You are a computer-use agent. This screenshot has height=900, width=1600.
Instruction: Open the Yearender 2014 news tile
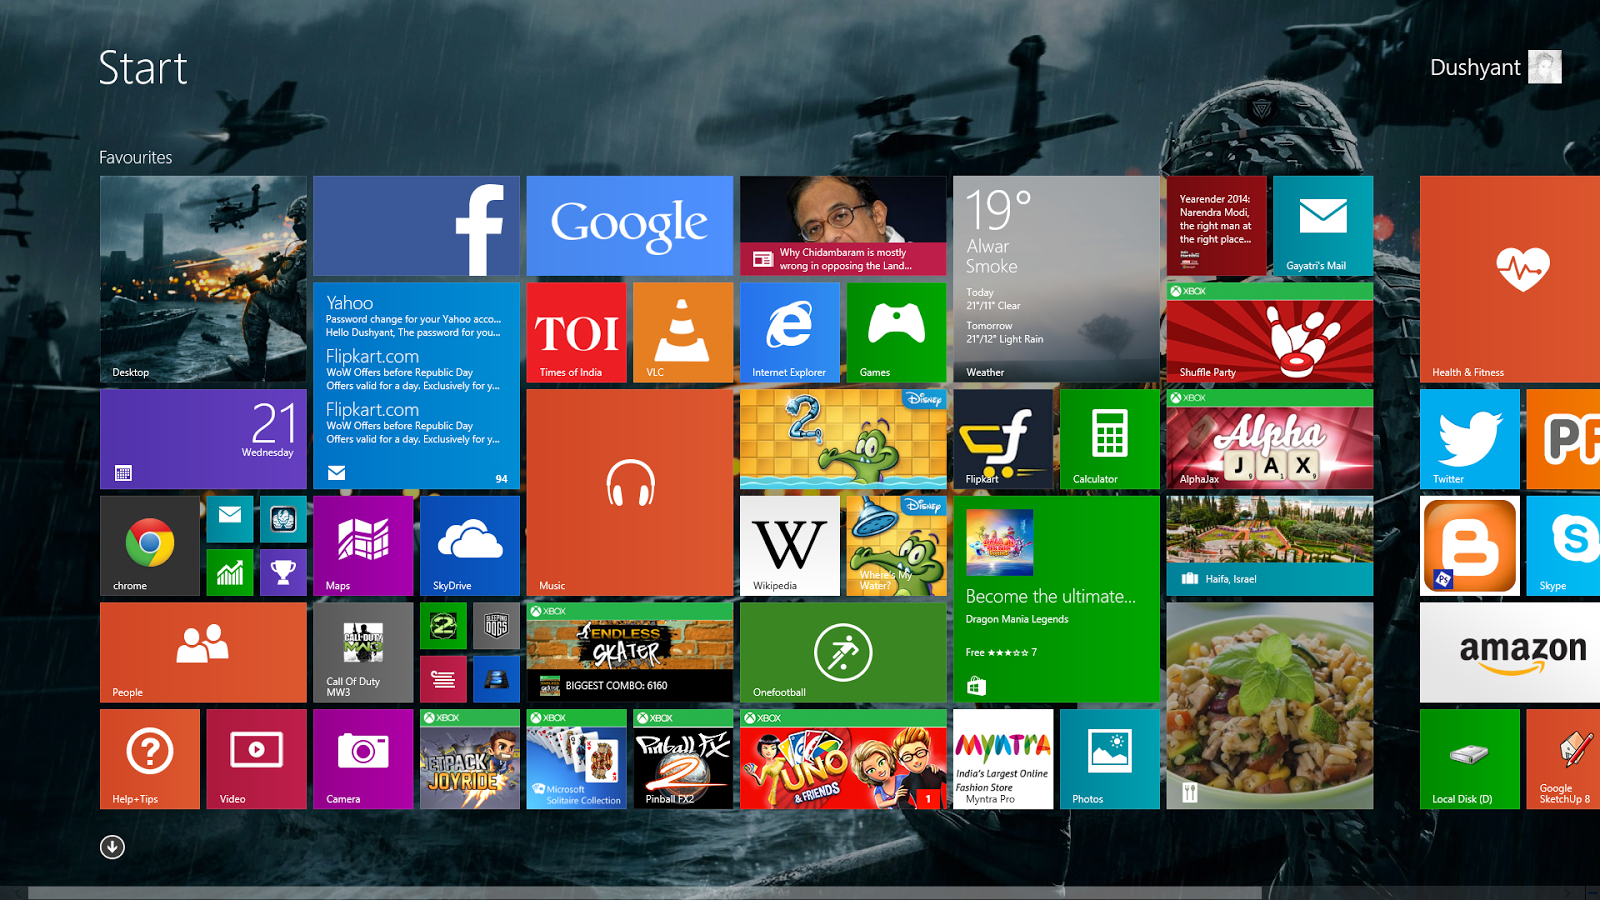pyautogui.click(x=1216, y=226)
